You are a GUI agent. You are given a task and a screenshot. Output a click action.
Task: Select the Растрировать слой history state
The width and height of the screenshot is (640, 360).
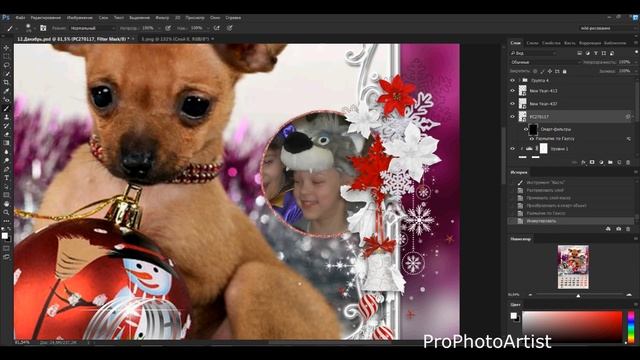click(x=545, y=190)
